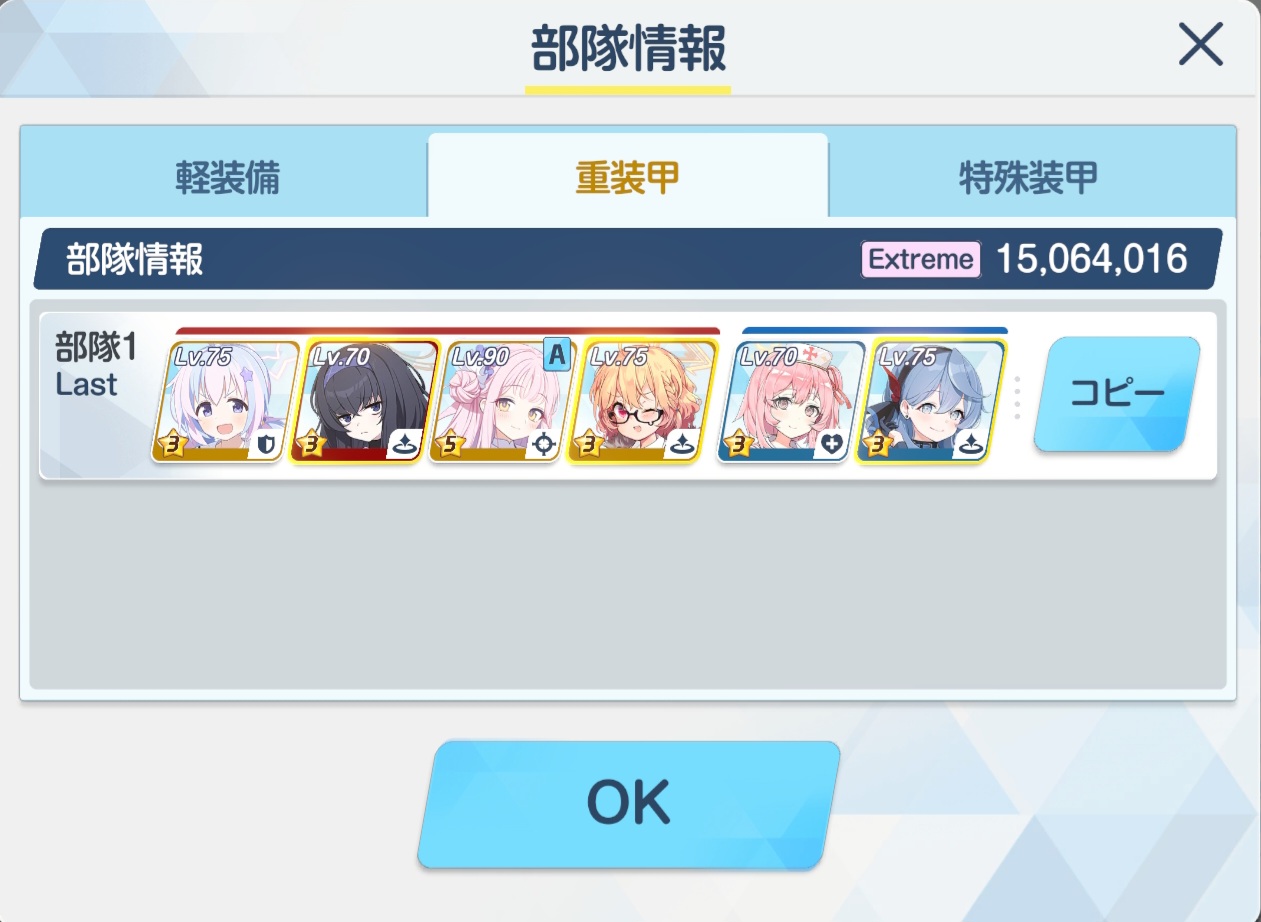Click the healer heart icon on nurse student
Viewport: 1261px width, 922px height.
[x=832, y=446]
